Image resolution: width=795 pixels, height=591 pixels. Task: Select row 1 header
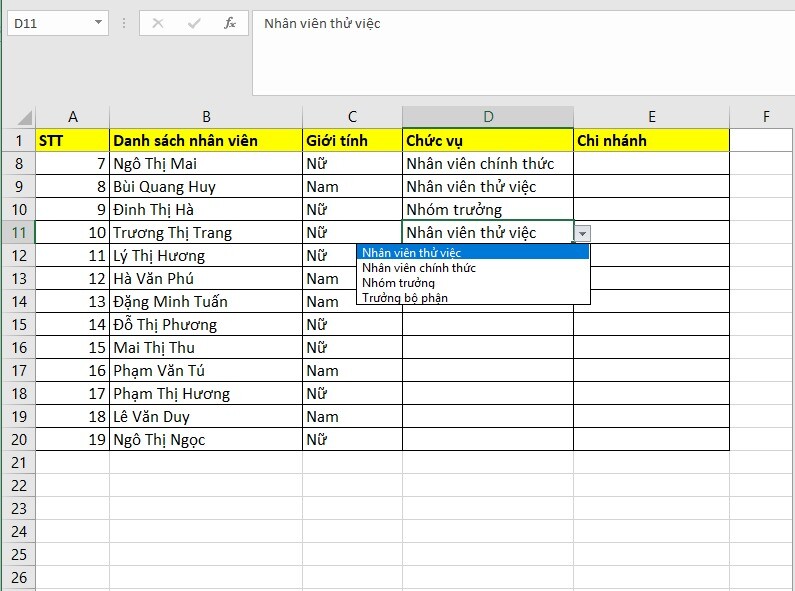tap(19, 140)
